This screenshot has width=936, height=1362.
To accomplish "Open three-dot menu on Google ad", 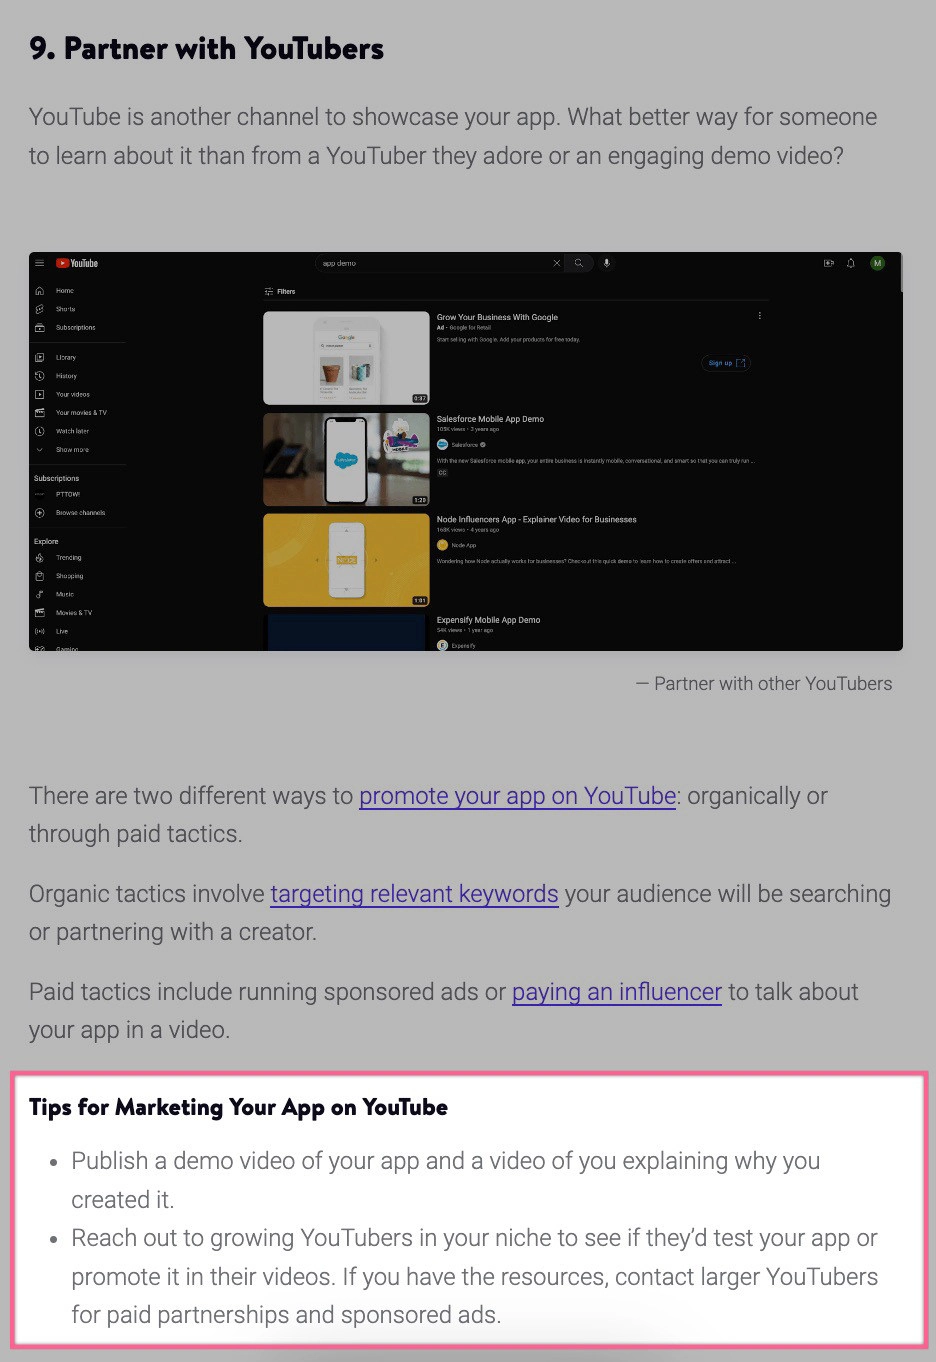I will tap(760, 316).
